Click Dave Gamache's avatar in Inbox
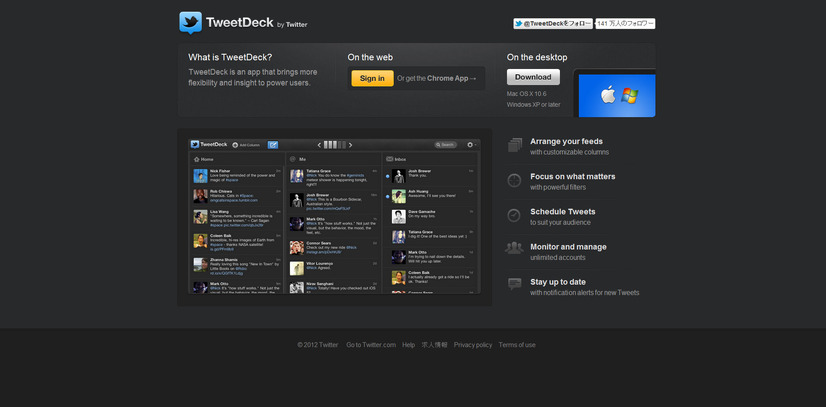This screenshot has width=826, height=407. pyautogui.click(x=399, y=216)
